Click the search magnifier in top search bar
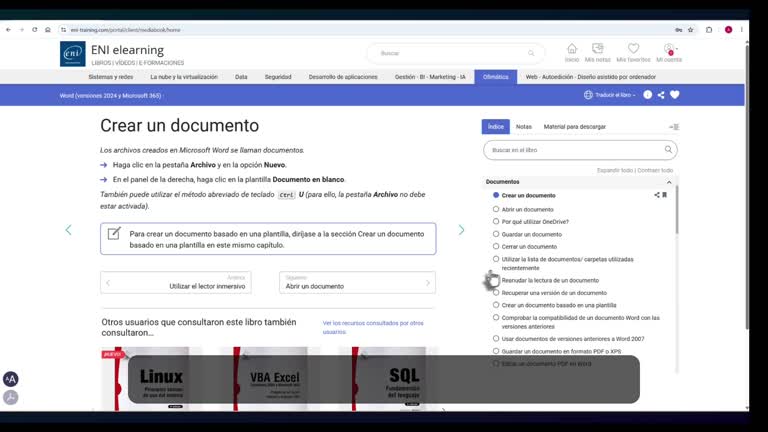This screenshot has height=432, width=768. (x=531, y=53)
